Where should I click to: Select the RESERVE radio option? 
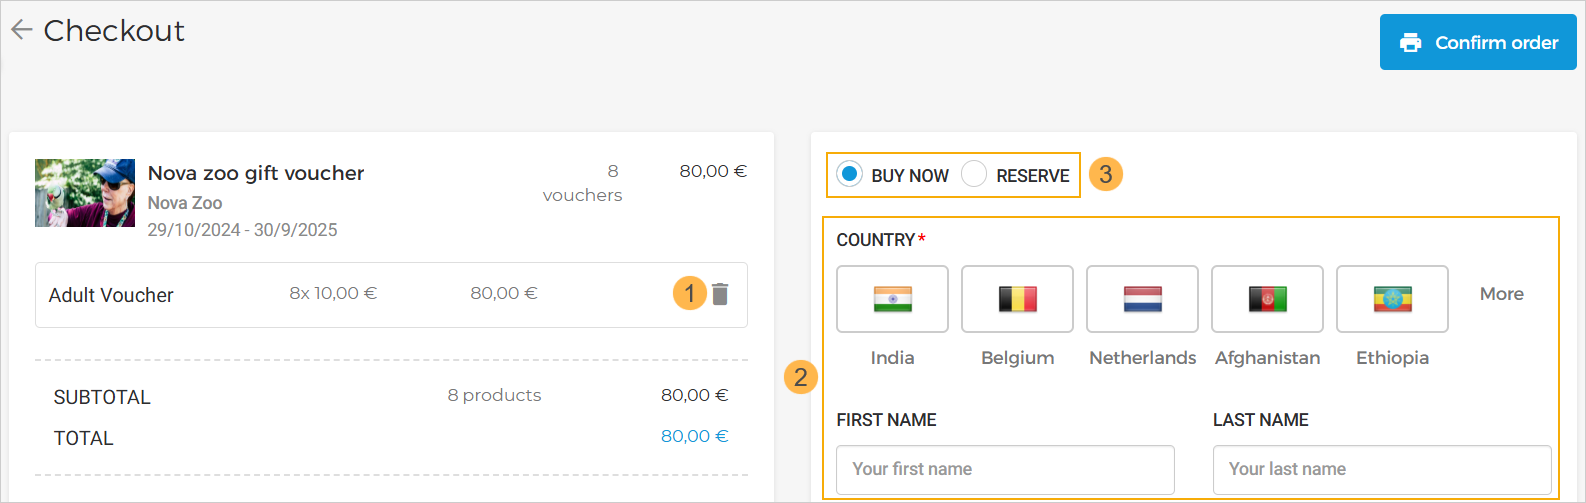tap(974, 175)
